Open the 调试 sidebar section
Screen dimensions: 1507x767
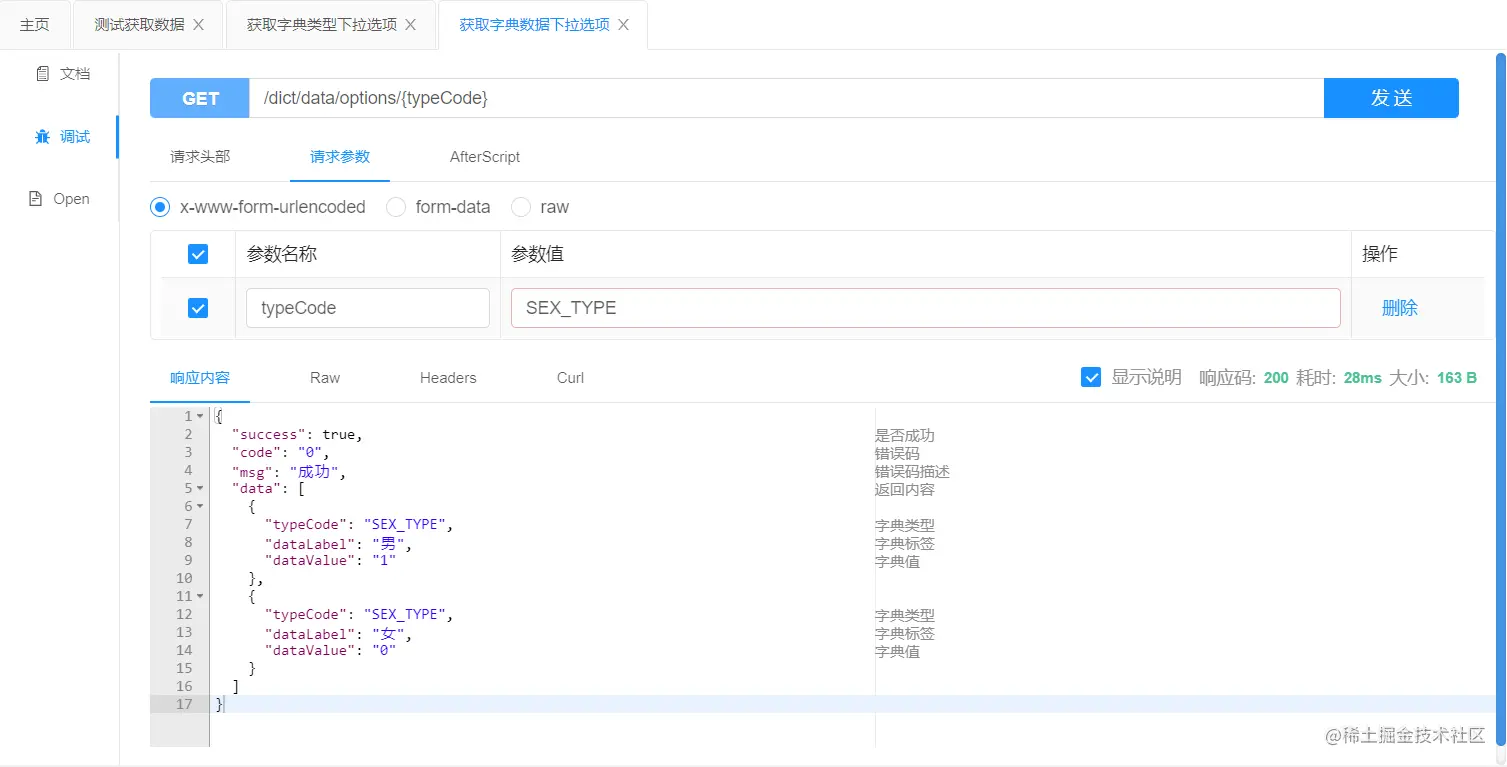point(60,137)
